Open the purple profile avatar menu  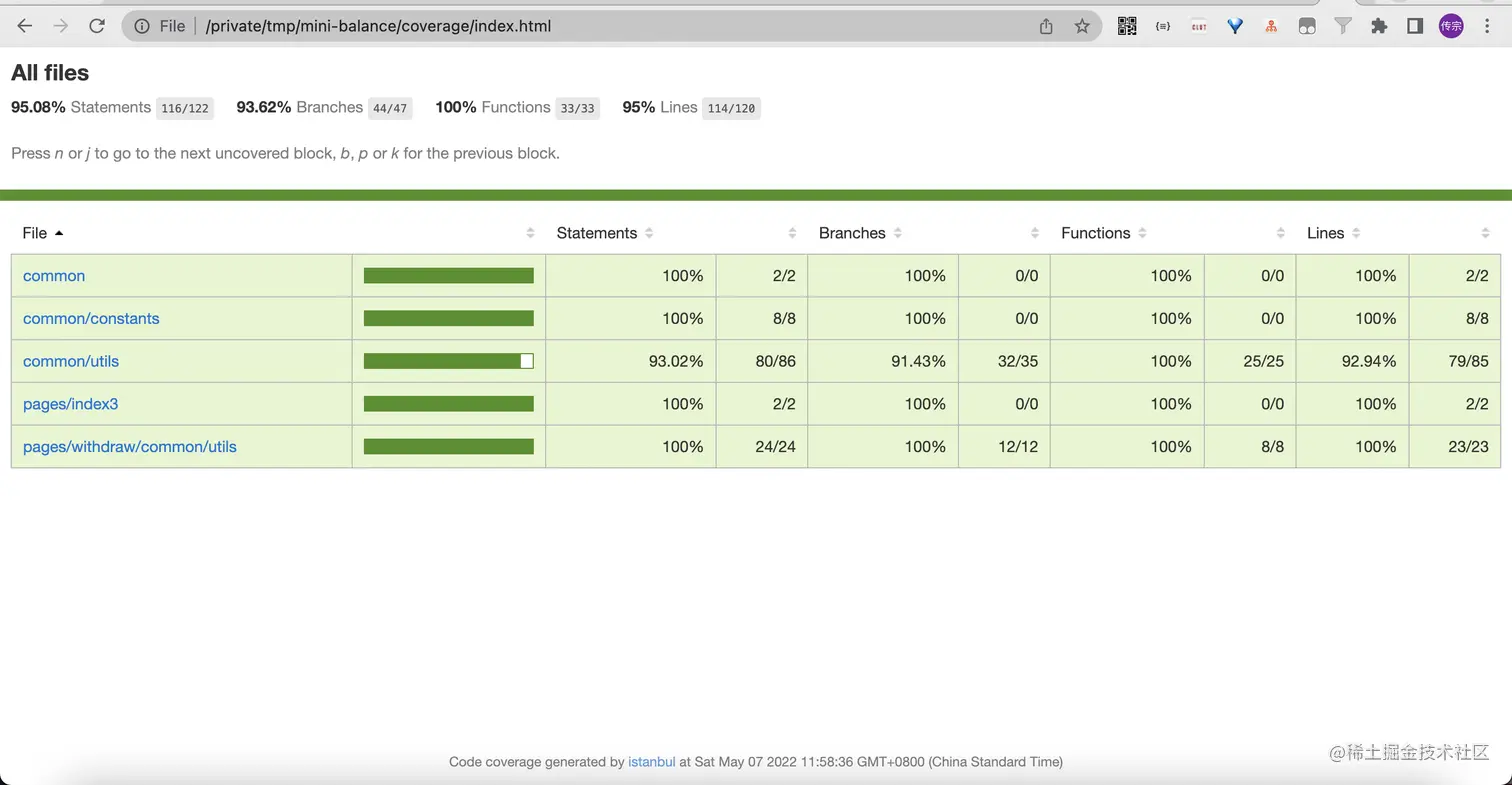[x=1451, y=26]
